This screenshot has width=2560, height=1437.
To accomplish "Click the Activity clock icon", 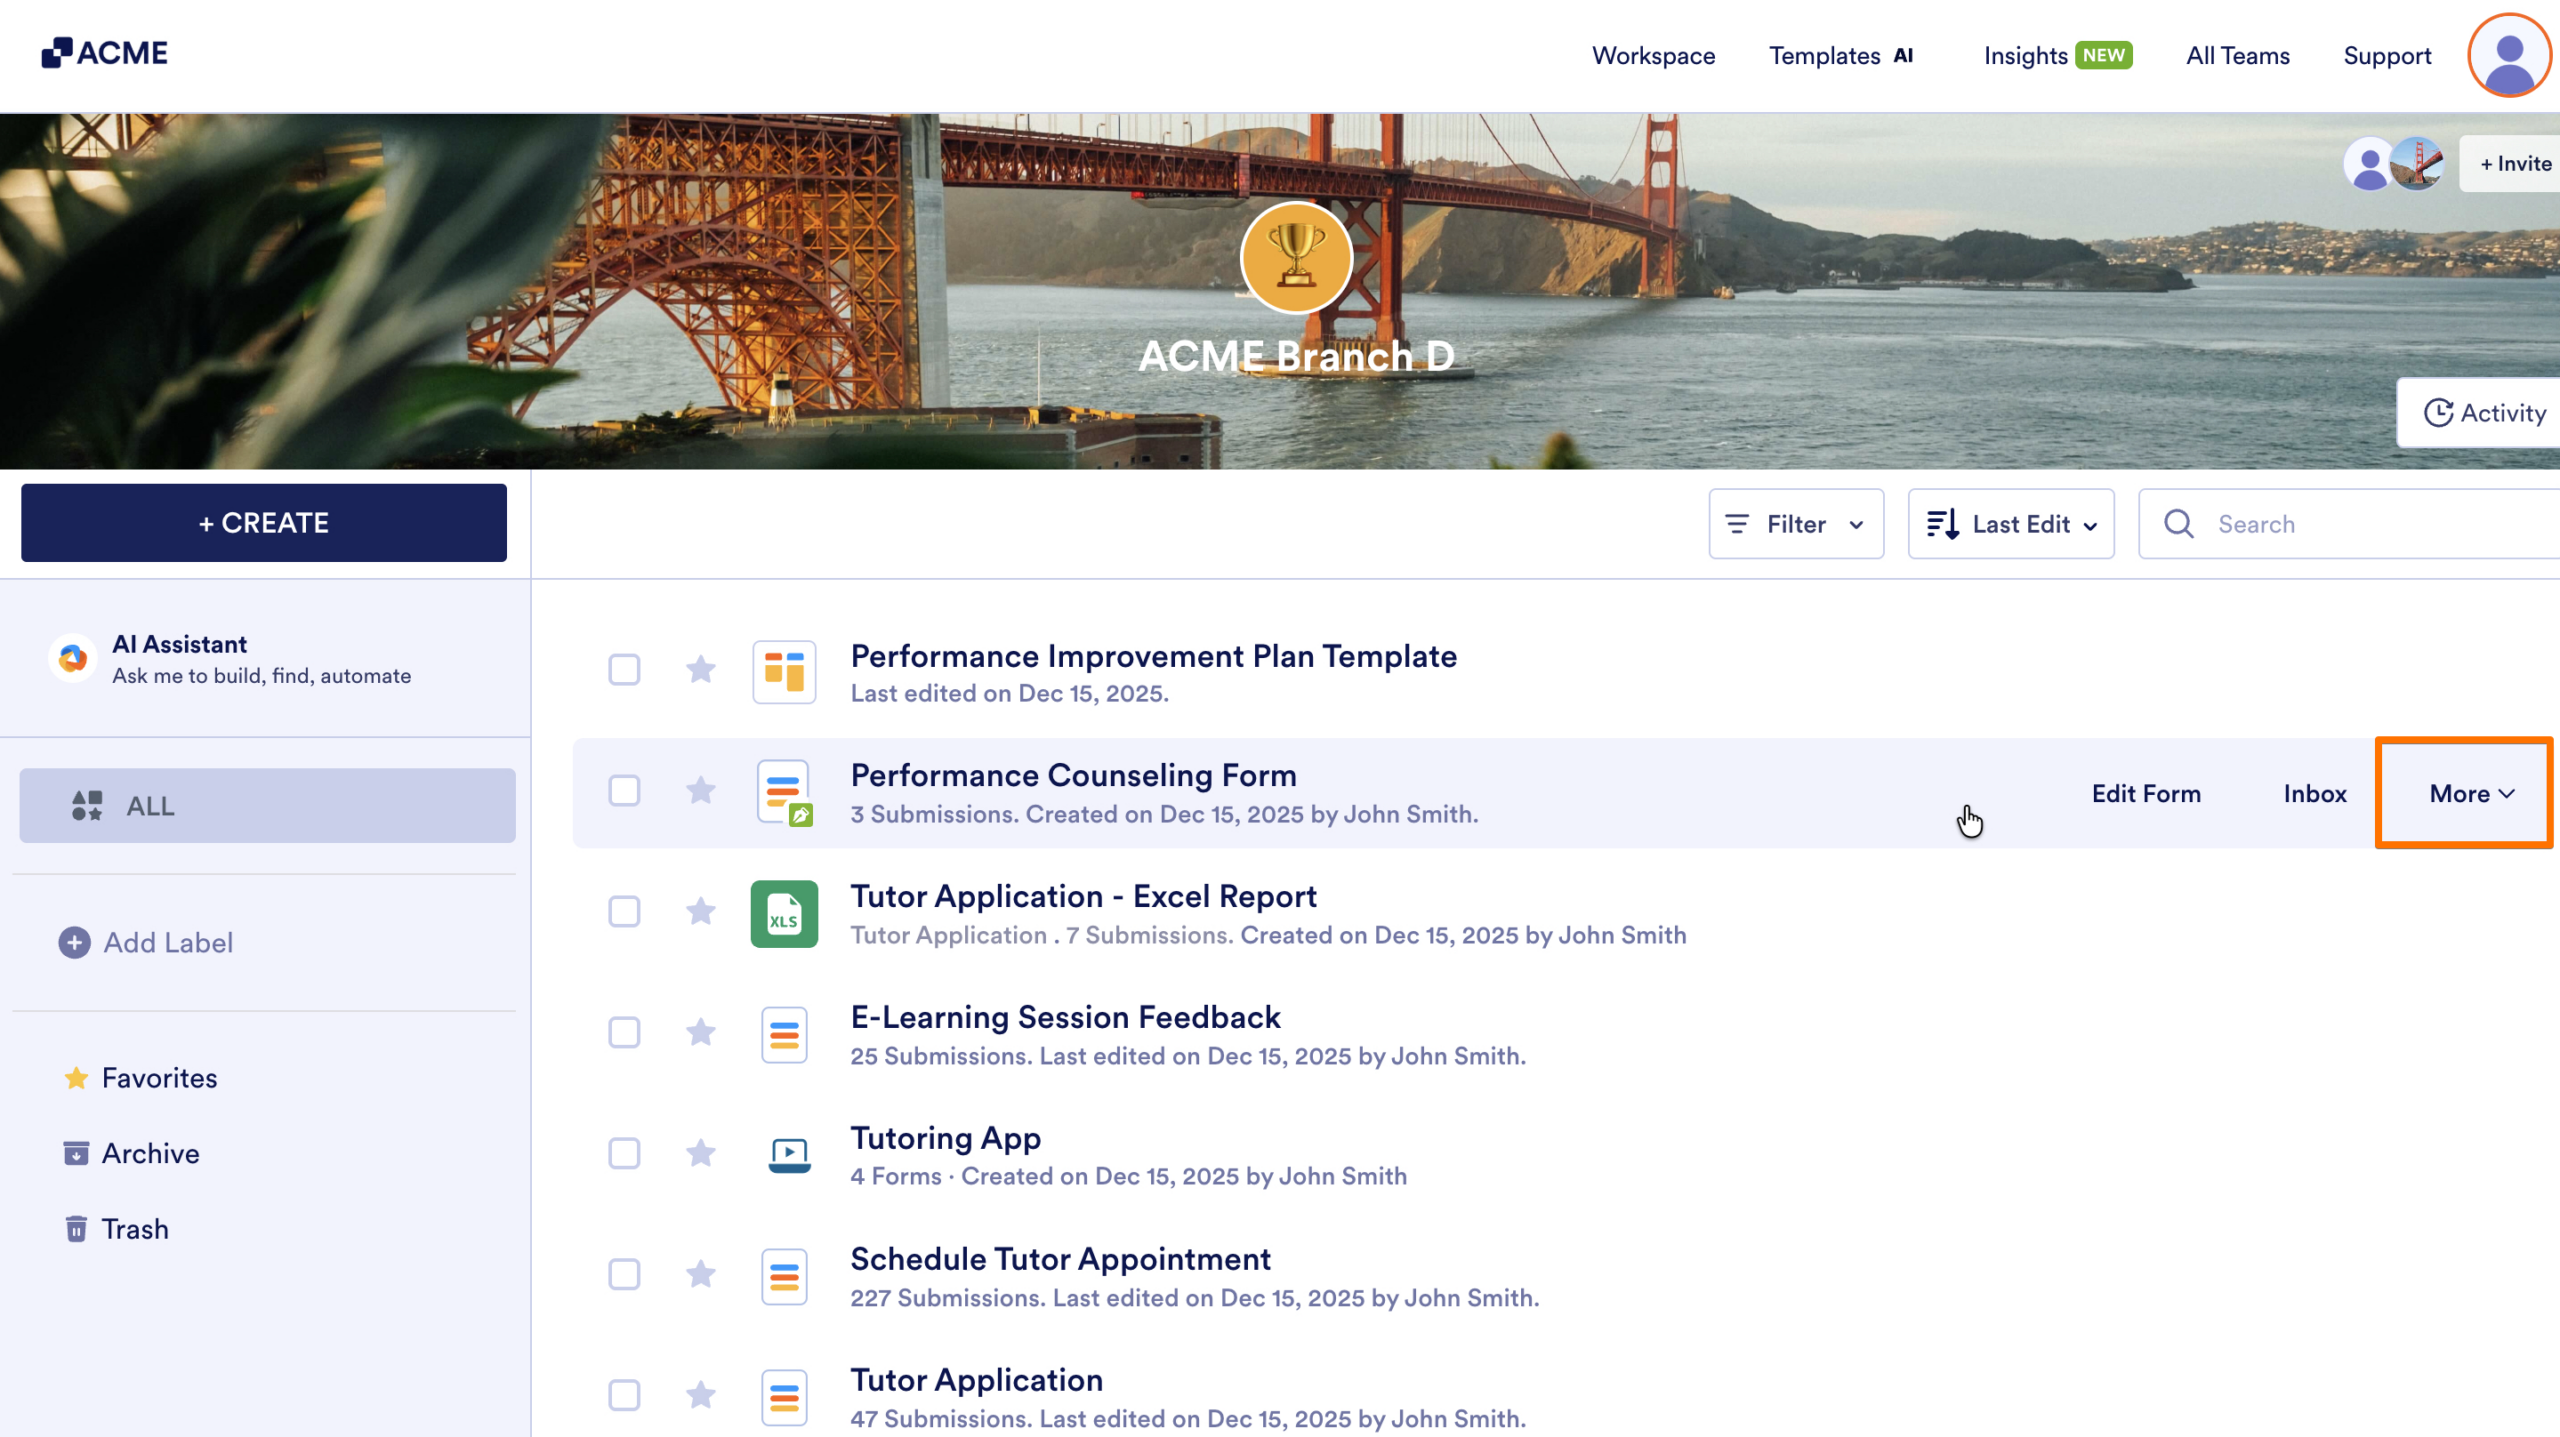I will coord(2440,412).
